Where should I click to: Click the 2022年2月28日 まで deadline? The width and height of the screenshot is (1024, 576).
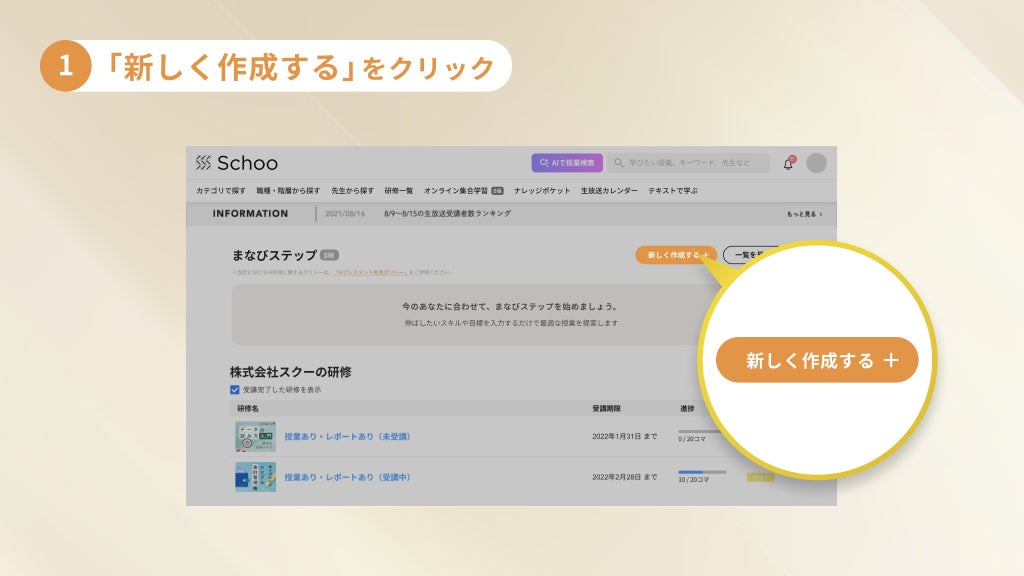[x=624, y=477]
